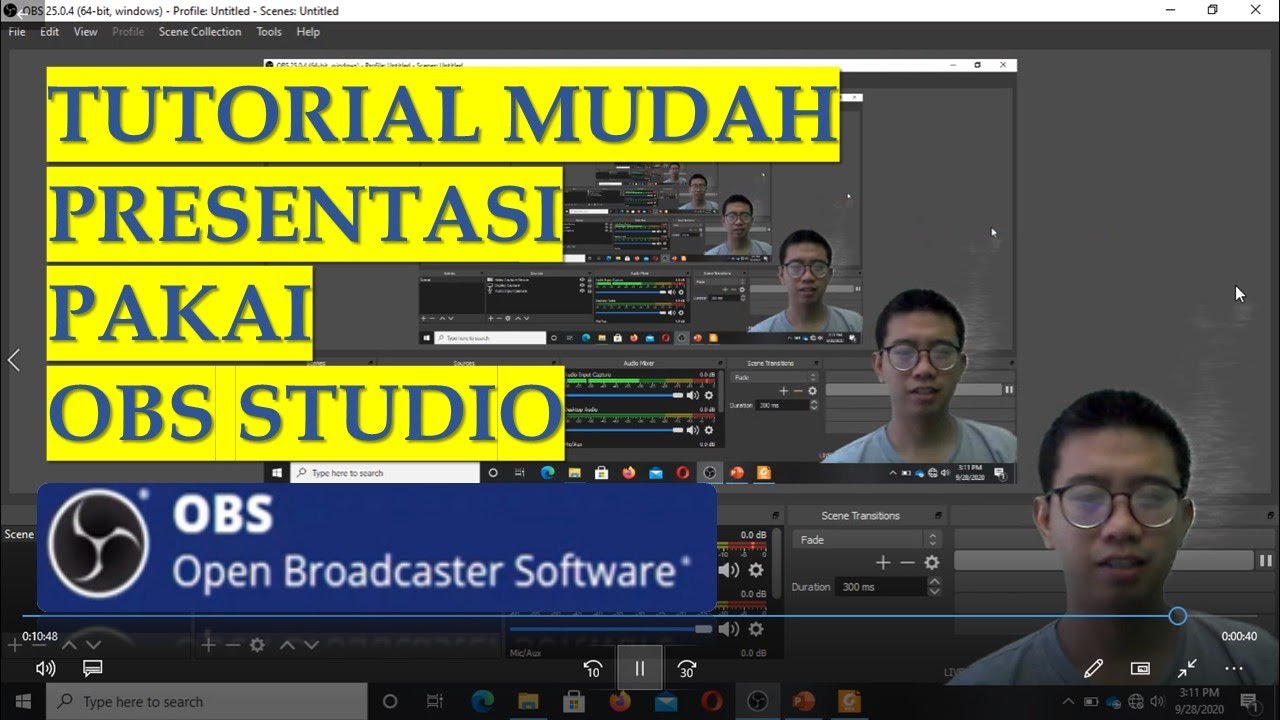This screenshot has width=1280, height=720.
Task: Remove the scene transition with the minus icon
Action: [907, 563]
